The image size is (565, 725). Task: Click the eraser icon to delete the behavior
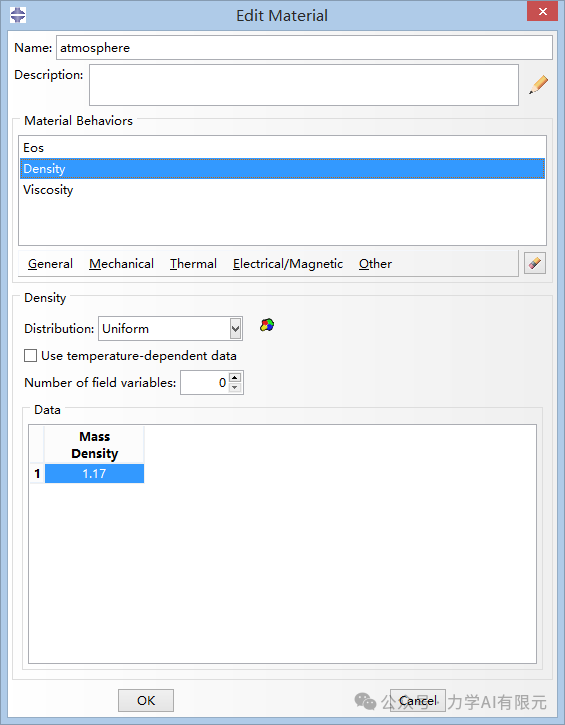tap(534, 264)
